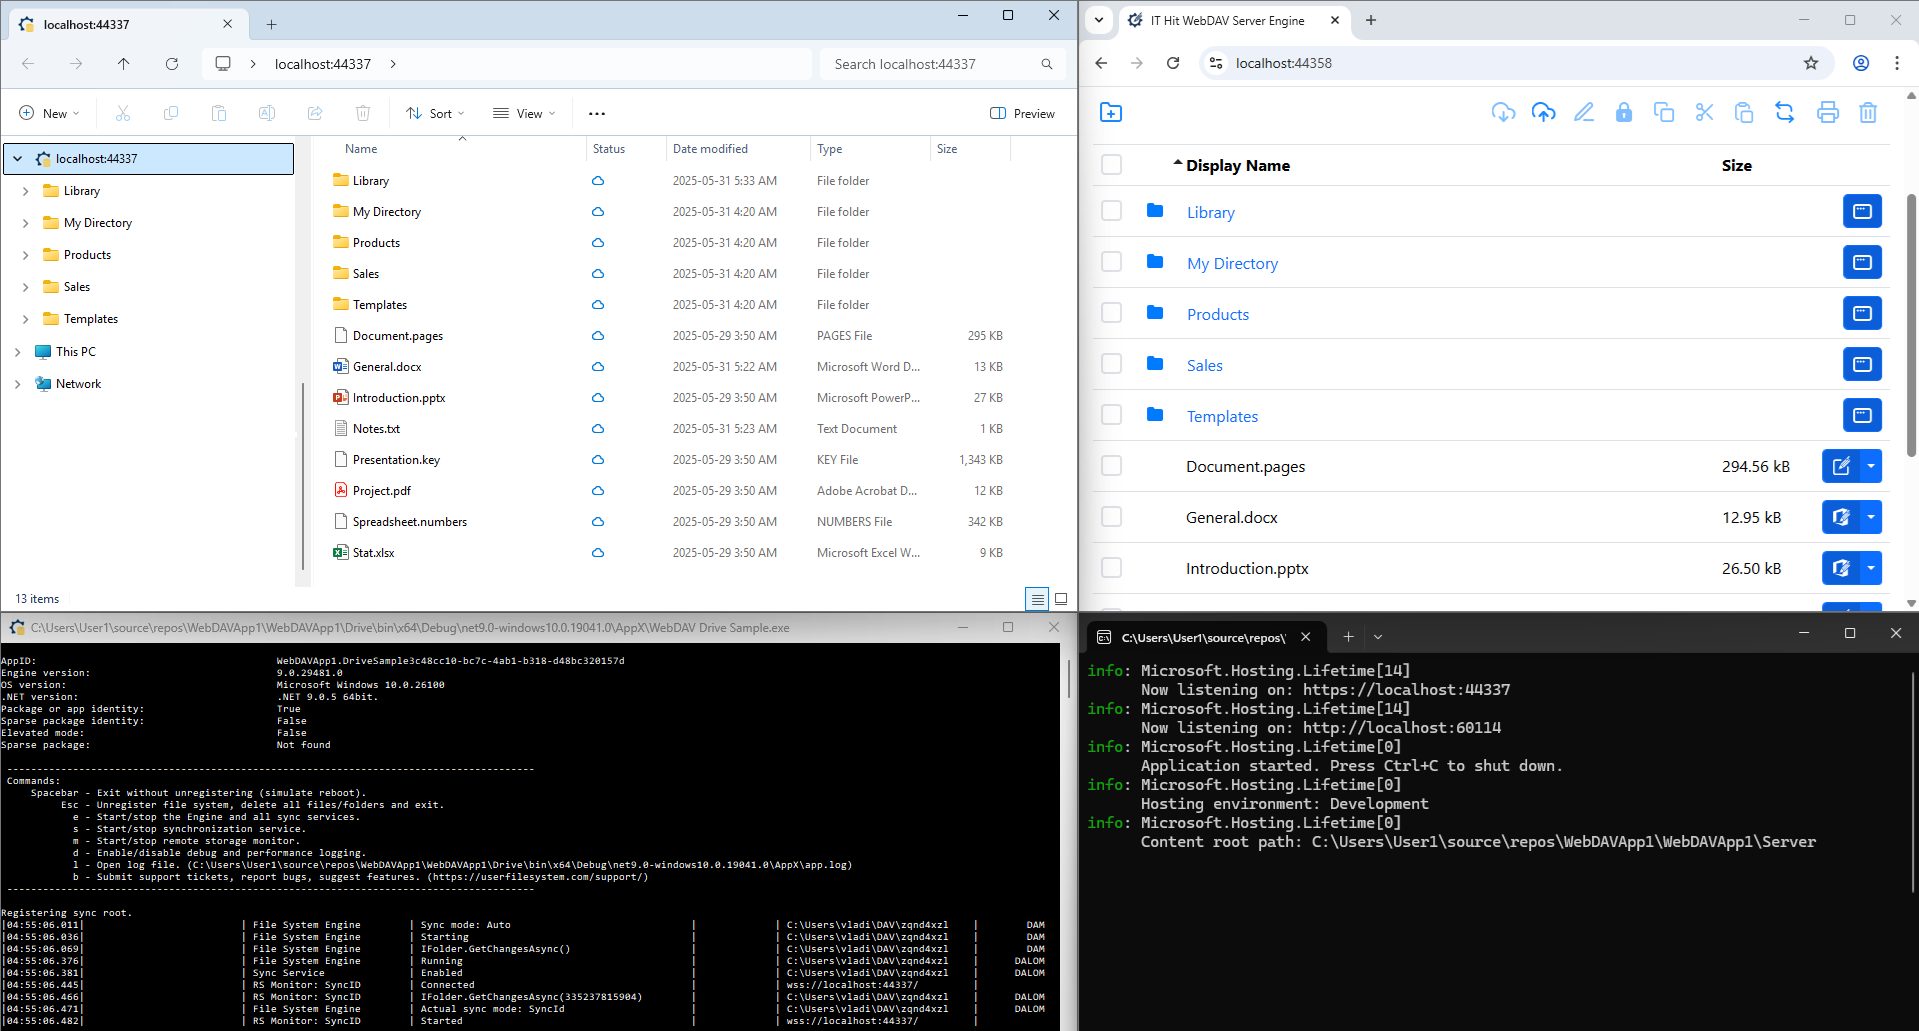This screenshot has width=1919, height=1031.
Task: Click the Rename pencil icon in WebDAV toolbar
Action: pos(1584,112)
